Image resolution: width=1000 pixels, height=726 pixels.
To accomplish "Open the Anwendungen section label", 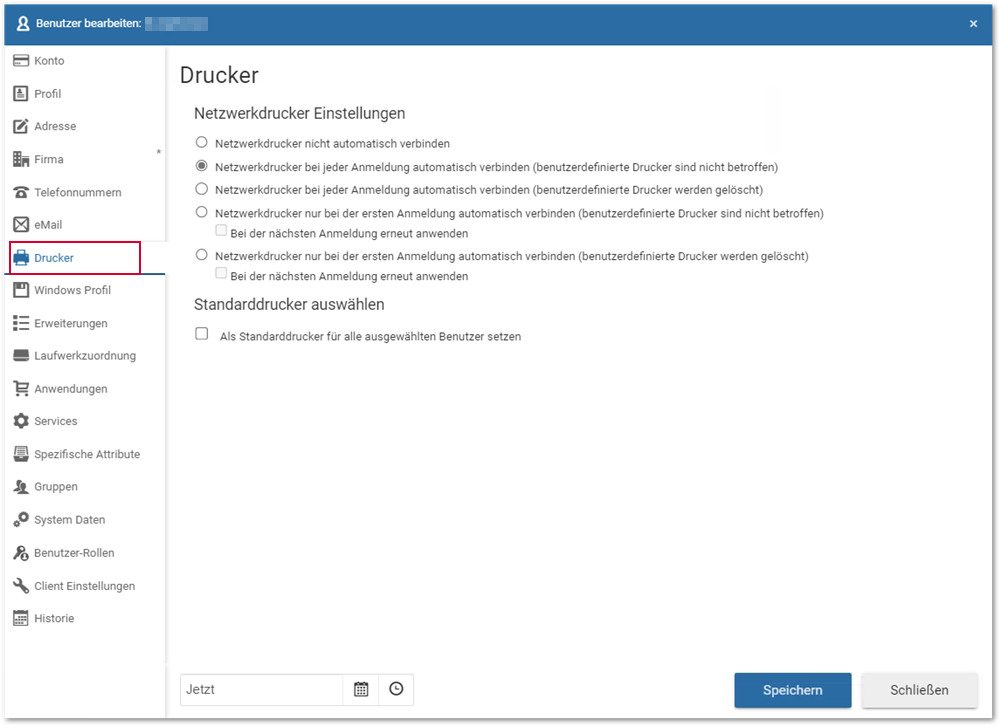I will (71, 389).
